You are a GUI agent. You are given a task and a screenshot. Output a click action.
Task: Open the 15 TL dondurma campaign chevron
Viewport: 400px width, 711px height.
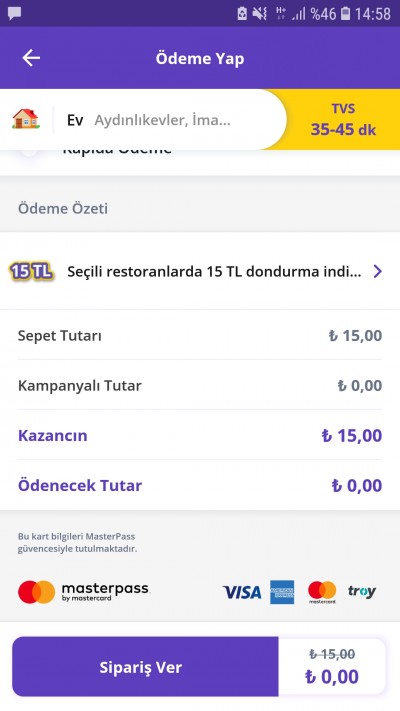click(x=377, y=272)
